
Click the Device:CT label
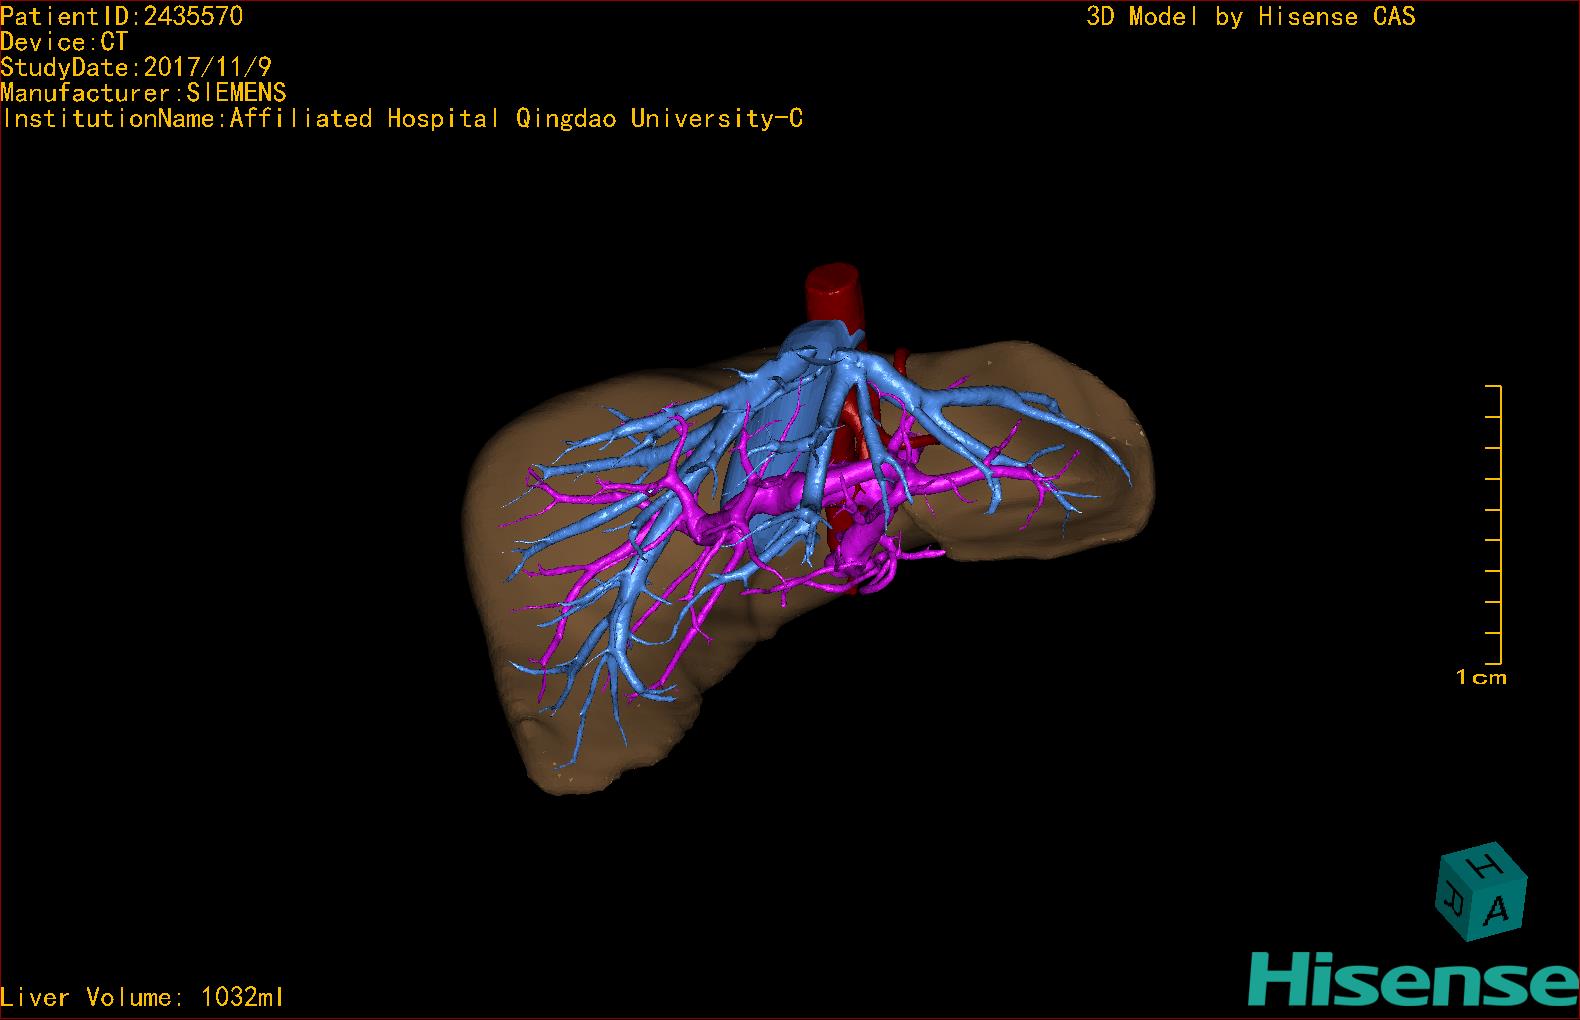[64, 42]
